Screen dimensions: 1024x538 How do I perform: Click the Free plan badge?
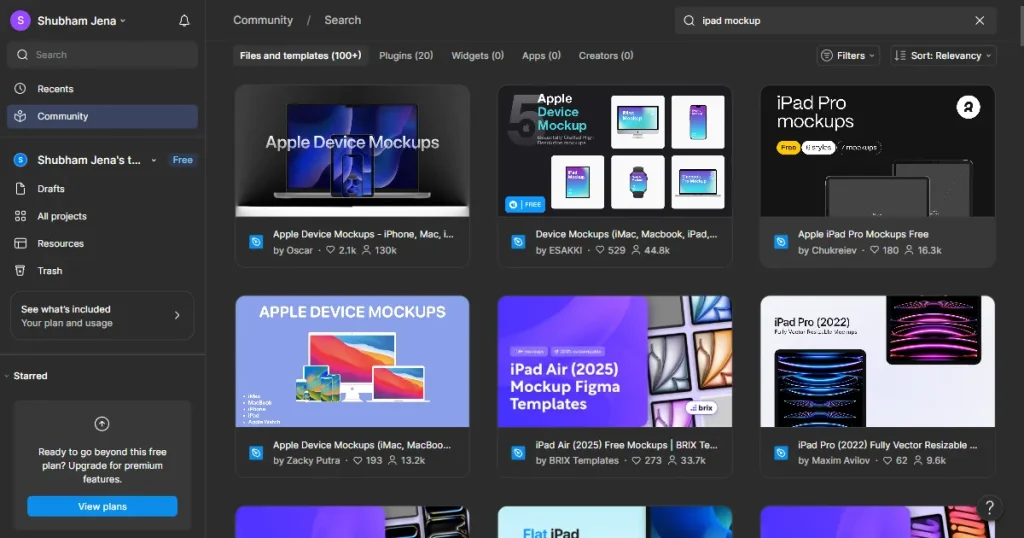point(183,160)
